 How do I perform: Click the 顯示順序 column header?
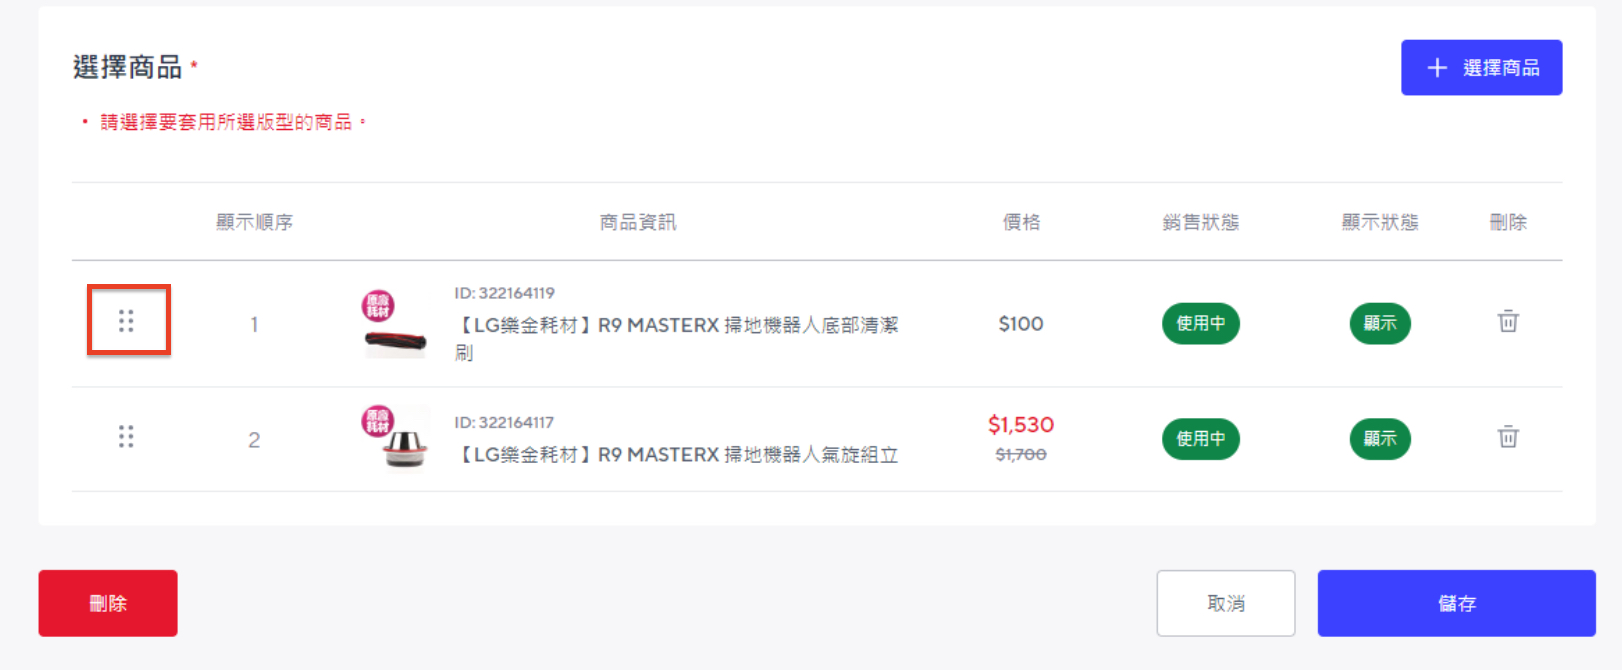tap(254, 222)
